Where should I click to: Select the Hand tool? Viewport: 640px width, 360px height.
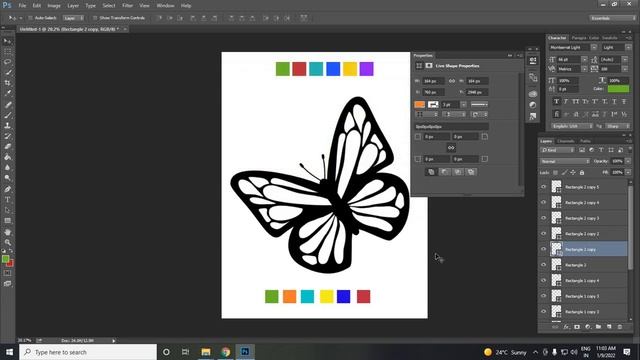click(7, 232)
